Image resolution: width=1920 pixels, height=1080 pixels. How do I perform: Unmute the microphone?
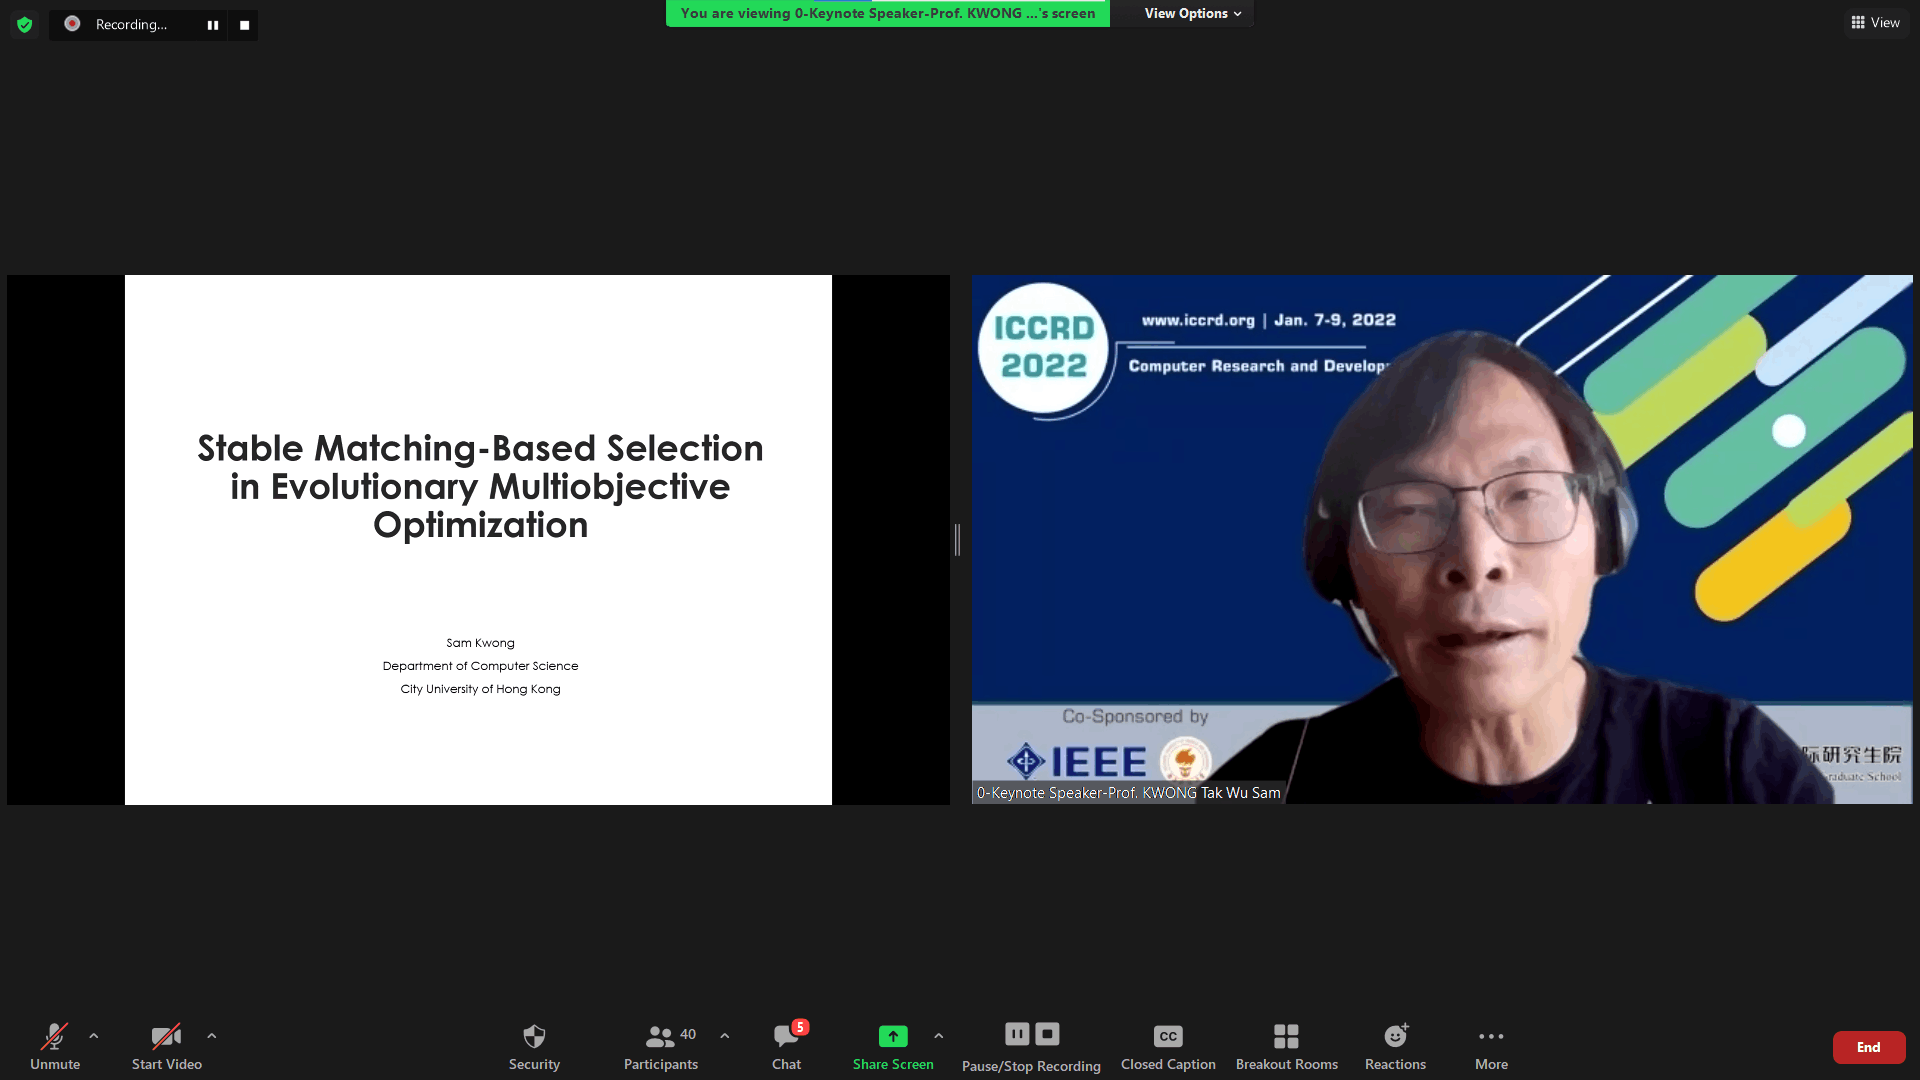click(x=55, y=1046)
